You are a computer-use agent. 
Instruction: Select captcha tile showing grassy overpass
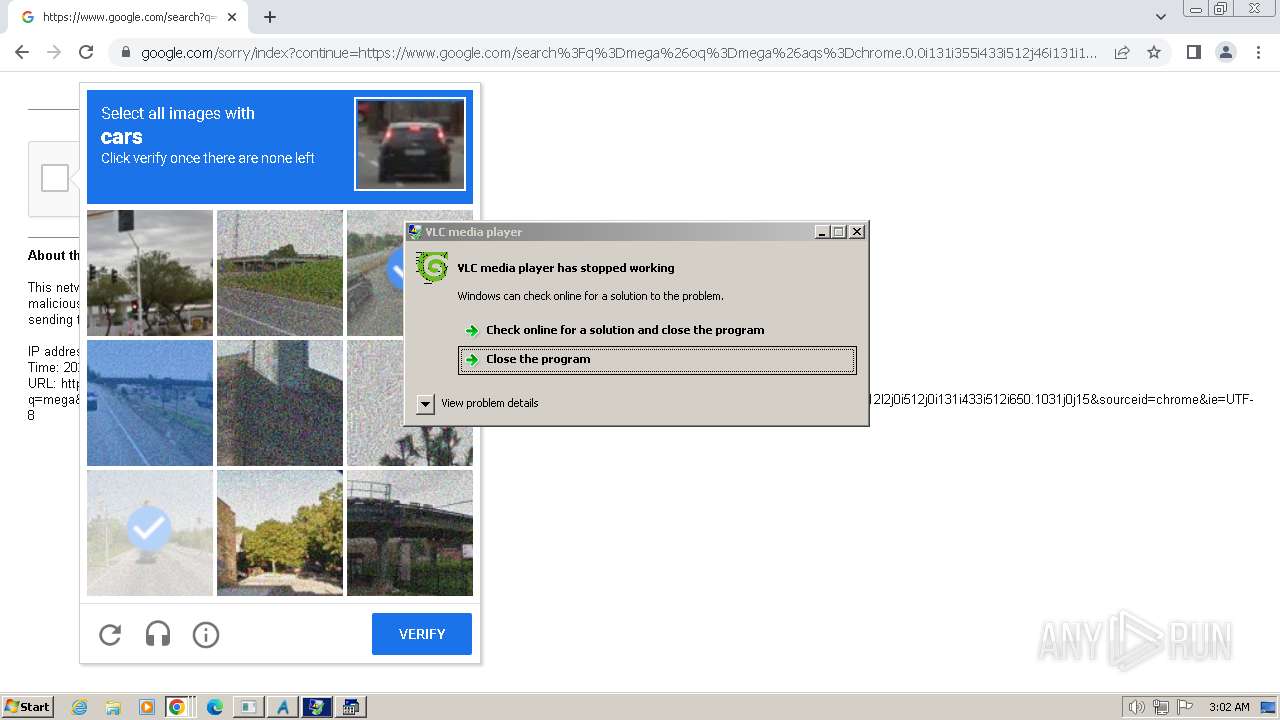click(280, 273)
